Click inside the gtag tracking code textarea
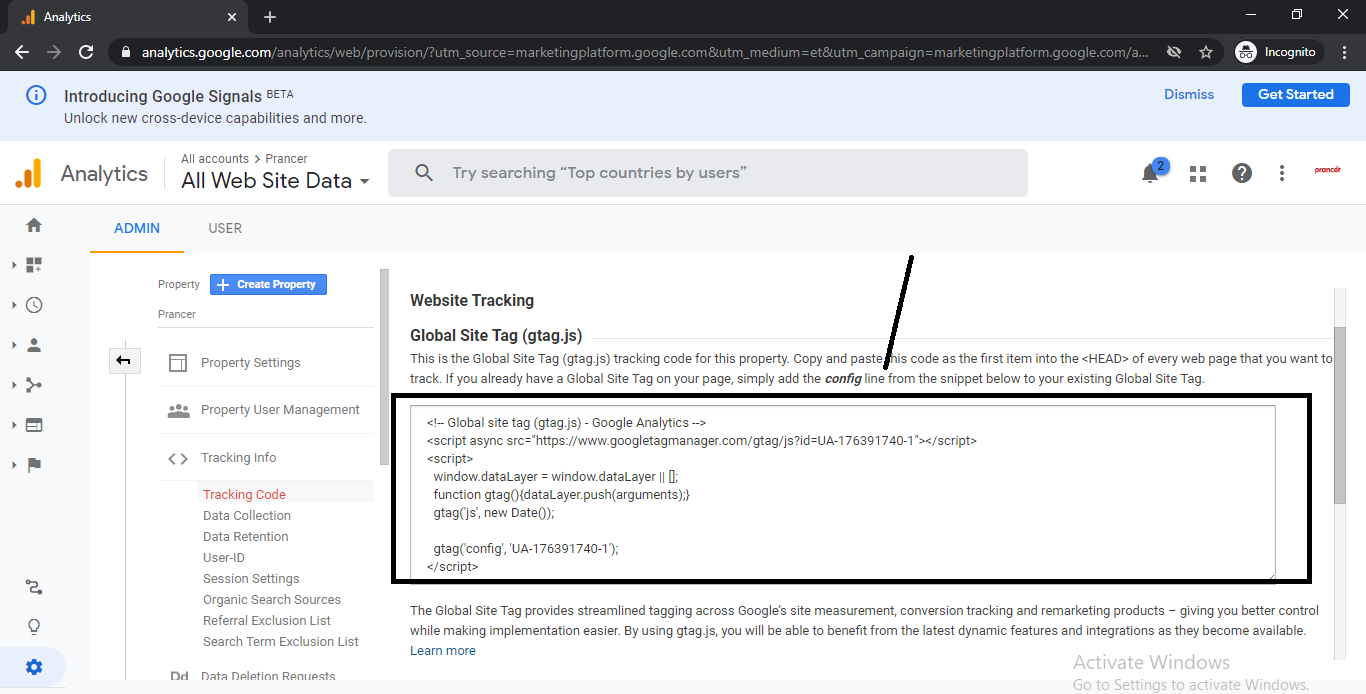This screenshot has height=694, width=1366. [x=843, y=492]
